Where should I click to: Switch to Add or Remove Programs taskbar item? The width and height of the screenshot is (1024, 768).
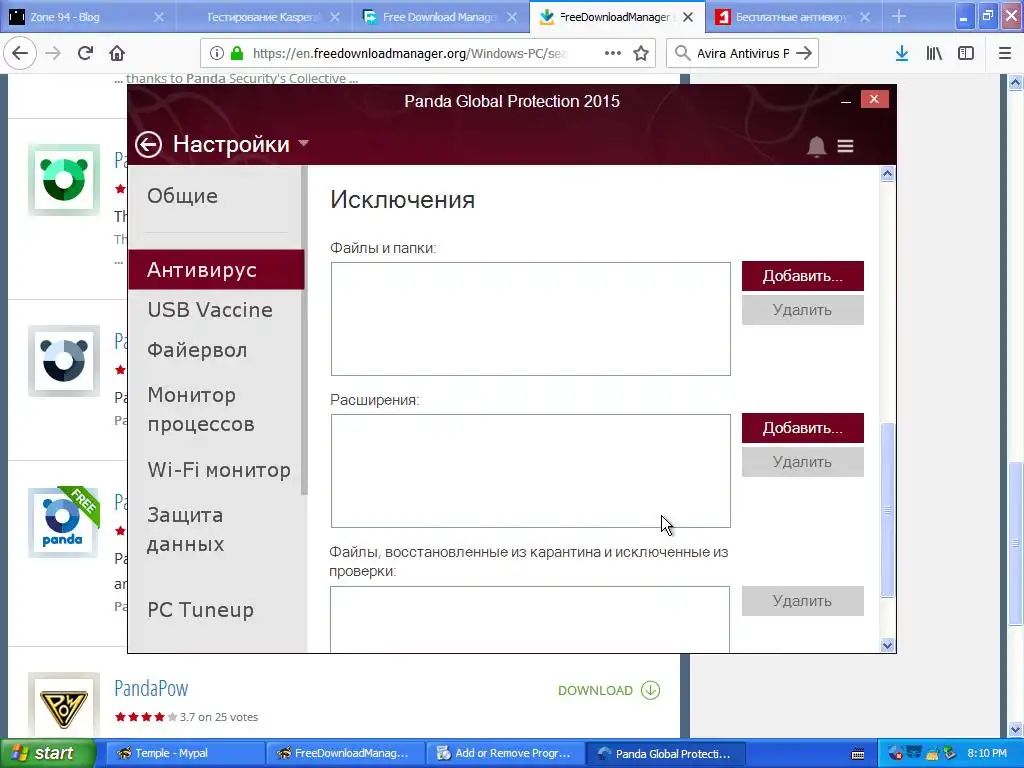click(x=503, y=754)
